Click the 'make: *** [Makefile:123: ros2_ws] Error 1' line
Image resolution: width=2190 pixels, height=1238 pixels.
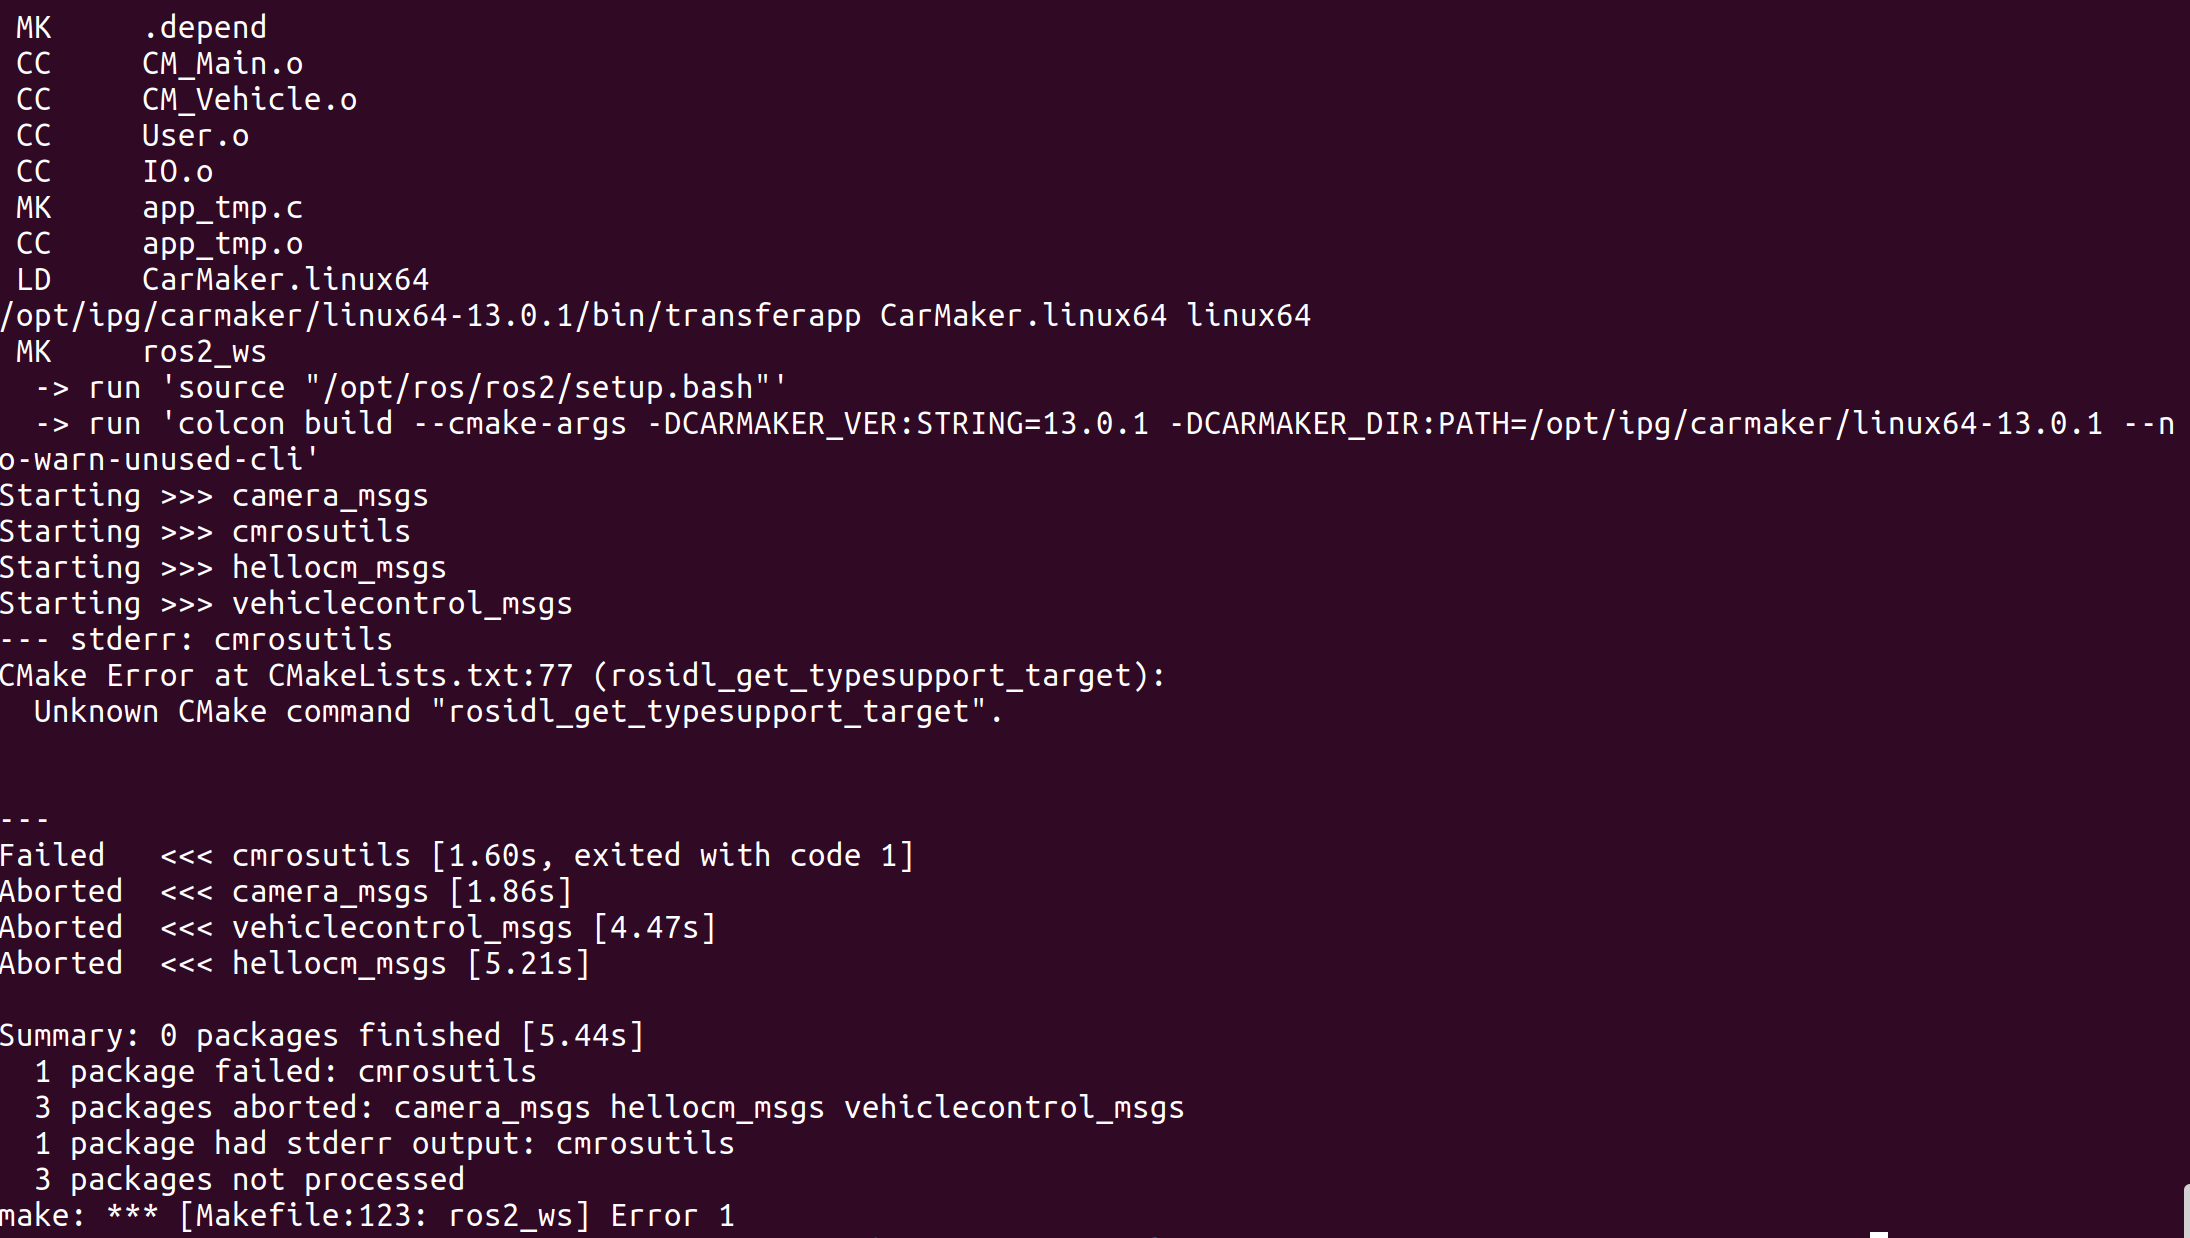coord(367,1216)
